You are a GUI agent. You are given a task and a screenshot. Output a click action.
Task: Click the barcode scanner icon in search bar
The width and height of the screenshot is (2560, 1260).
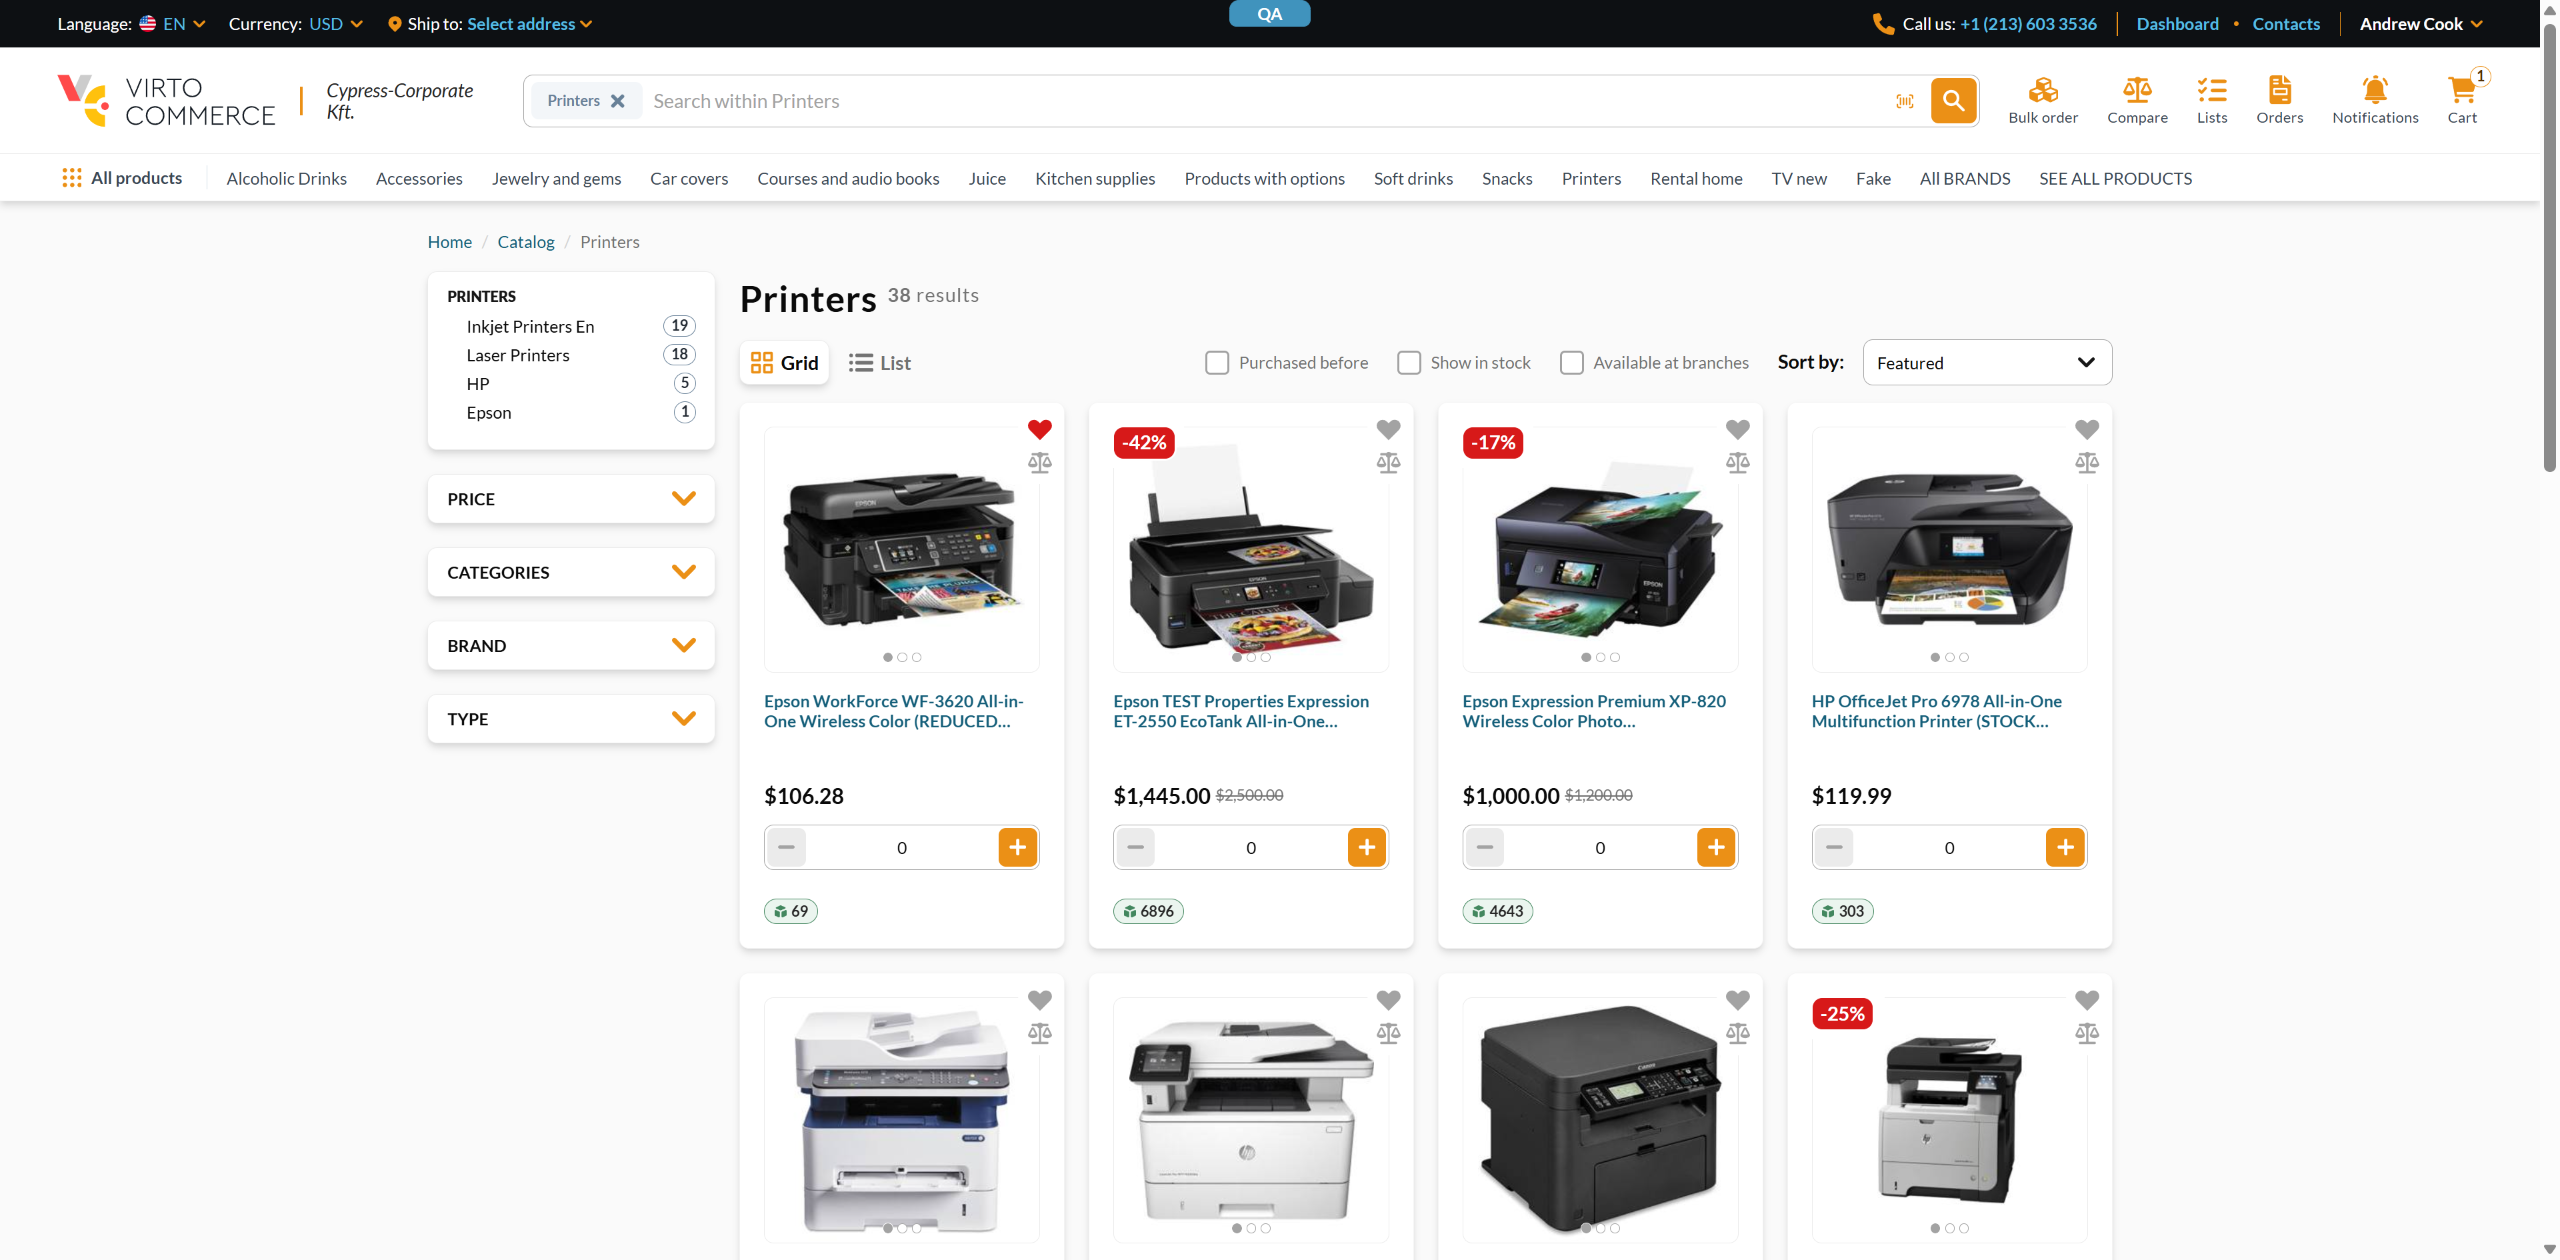[x=1904, y=101]
